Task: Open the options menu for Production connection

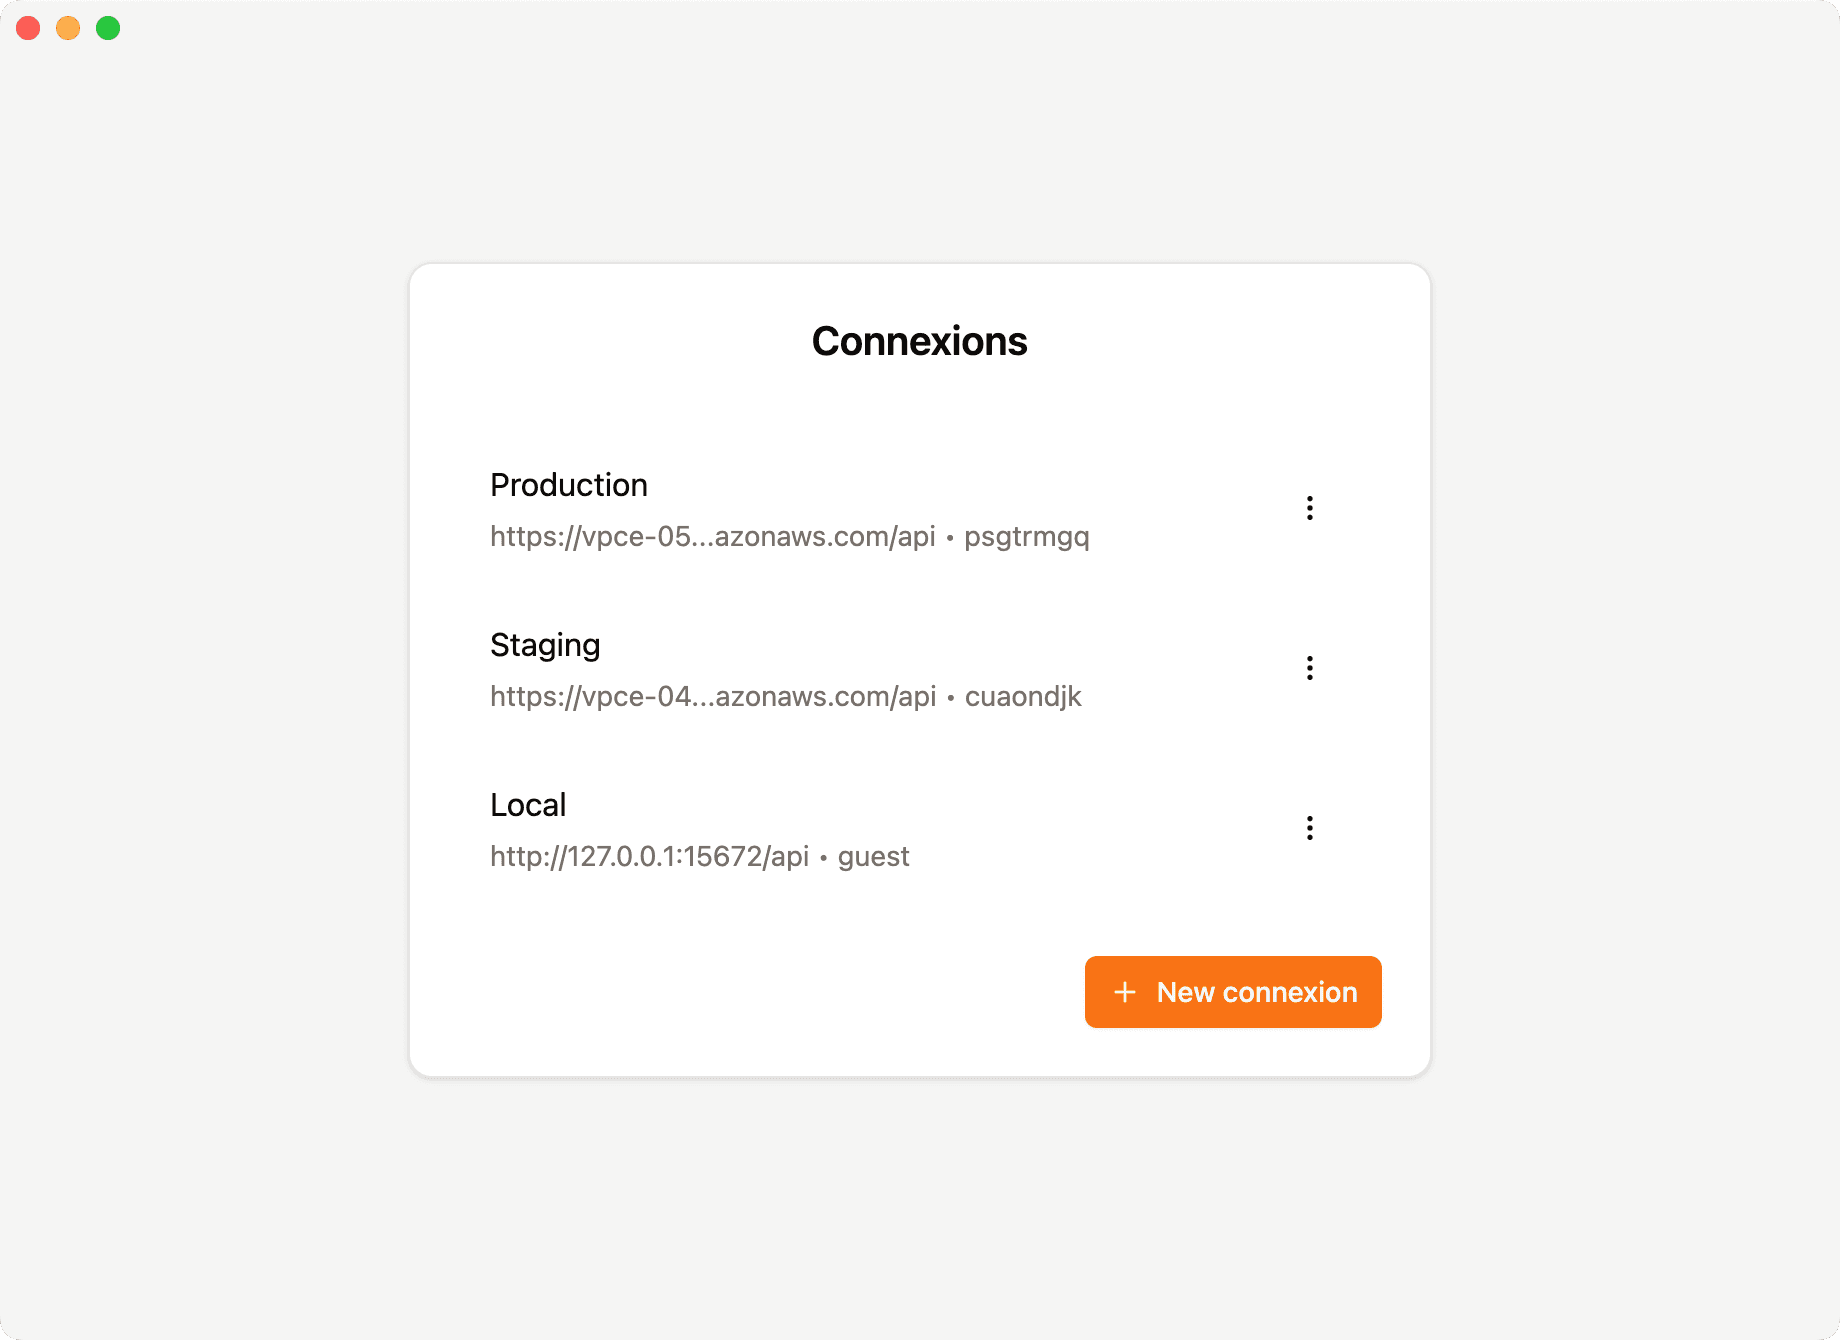Action: (1309, 508)
